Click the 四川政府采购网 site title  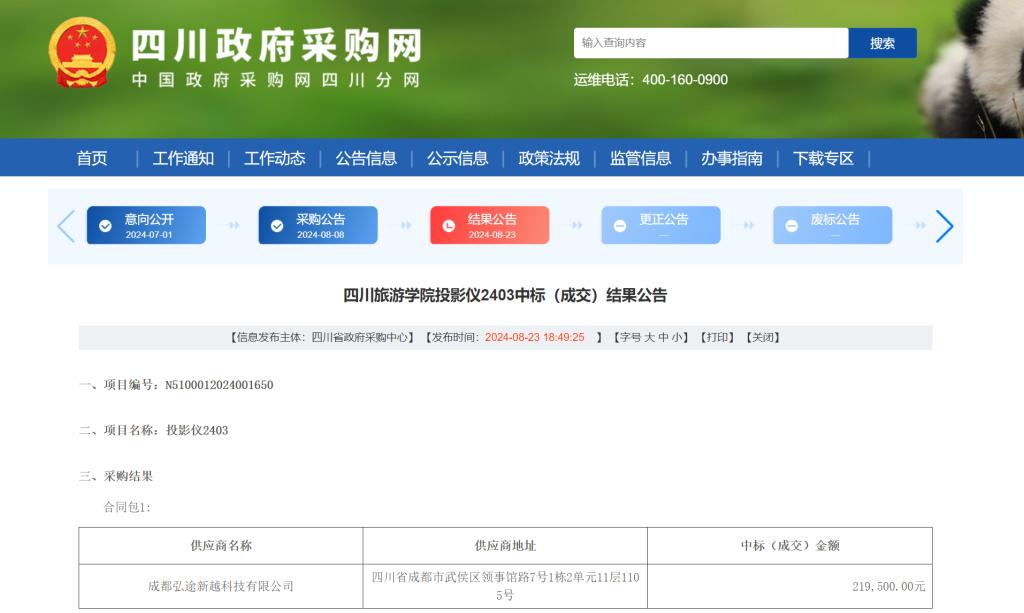coord(277,45)
